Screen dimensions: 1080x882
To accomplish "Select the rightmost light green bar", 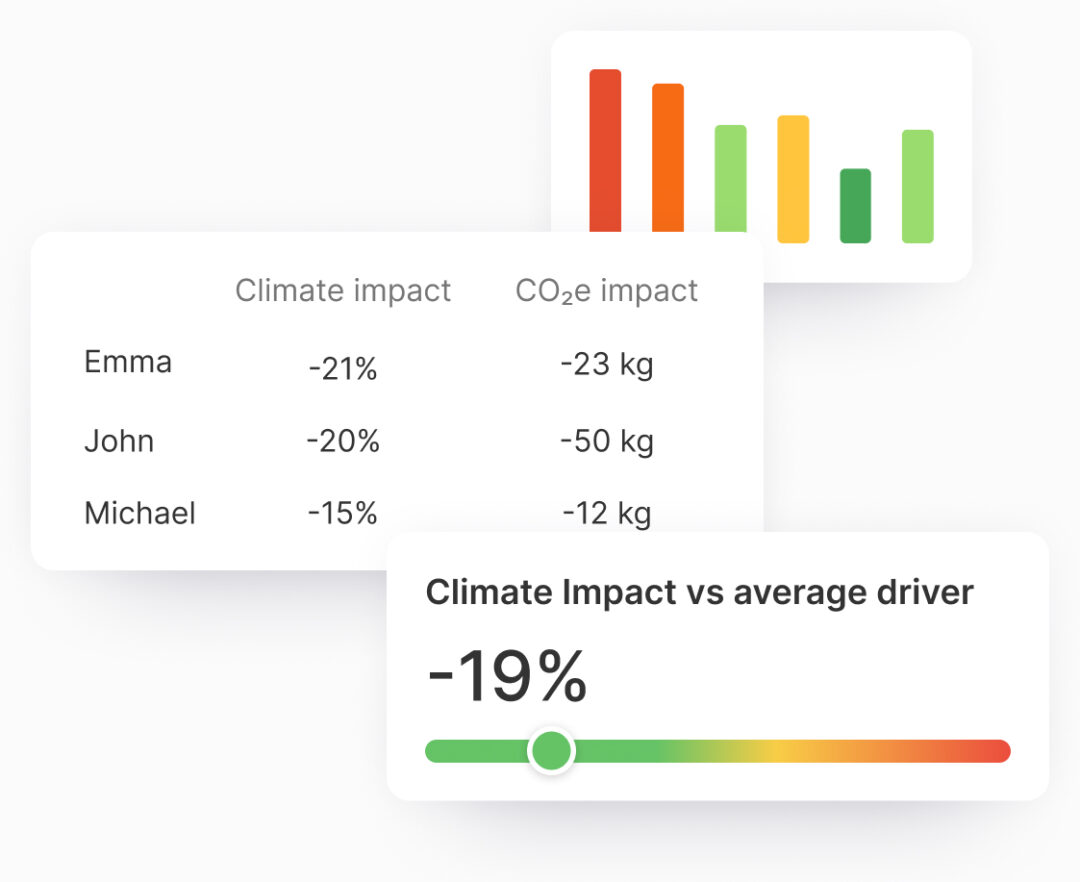I will pyautogui.click(x=917, y=186).
